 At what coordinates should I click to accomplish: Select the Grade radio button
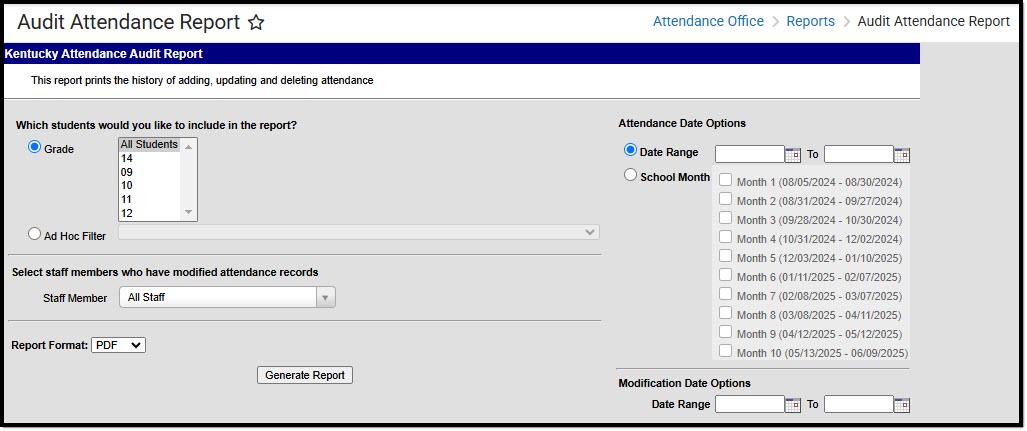click(x=35, y=147)
